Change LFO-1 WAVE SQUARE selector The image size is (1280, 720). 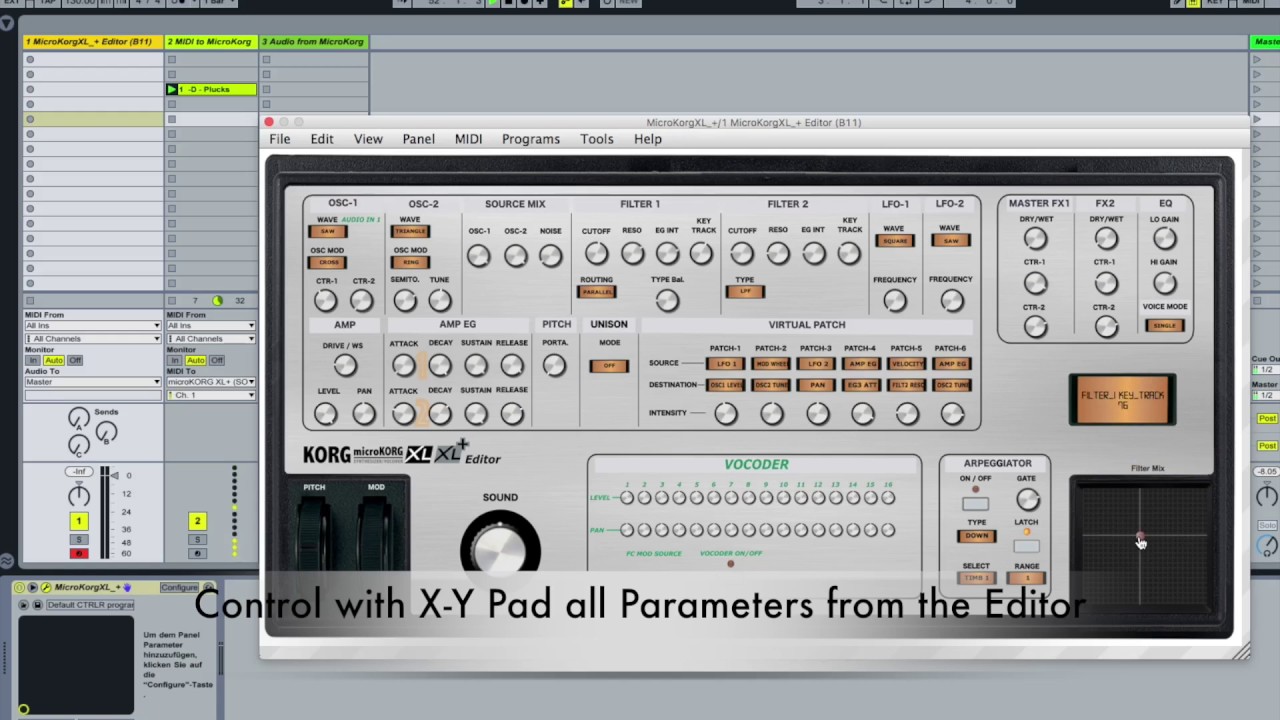894,241
